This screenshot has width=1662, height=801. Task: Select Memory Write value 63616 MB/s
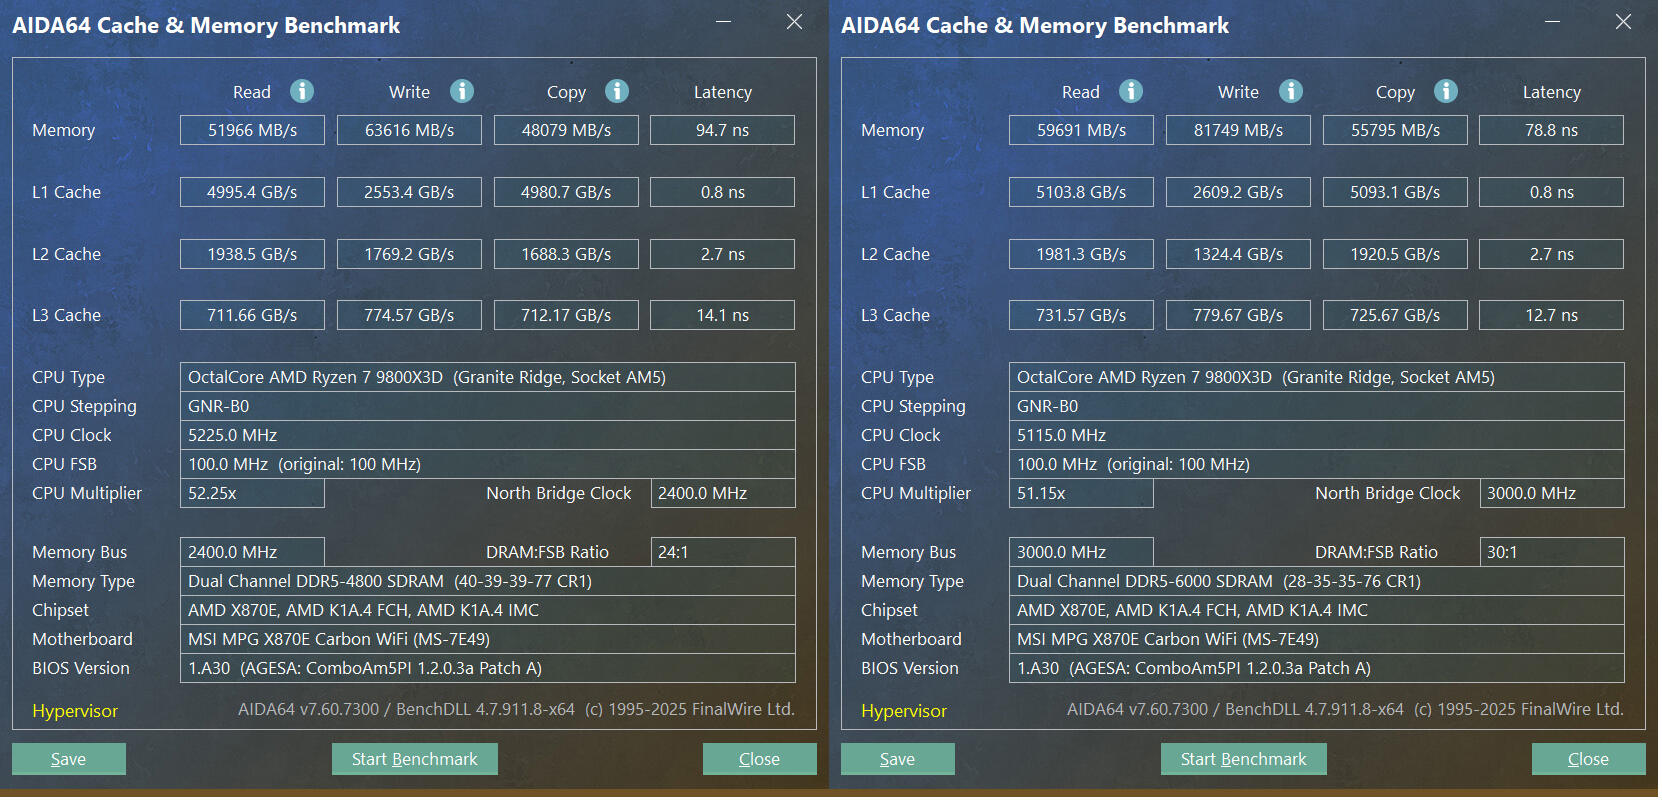(409, 130)
